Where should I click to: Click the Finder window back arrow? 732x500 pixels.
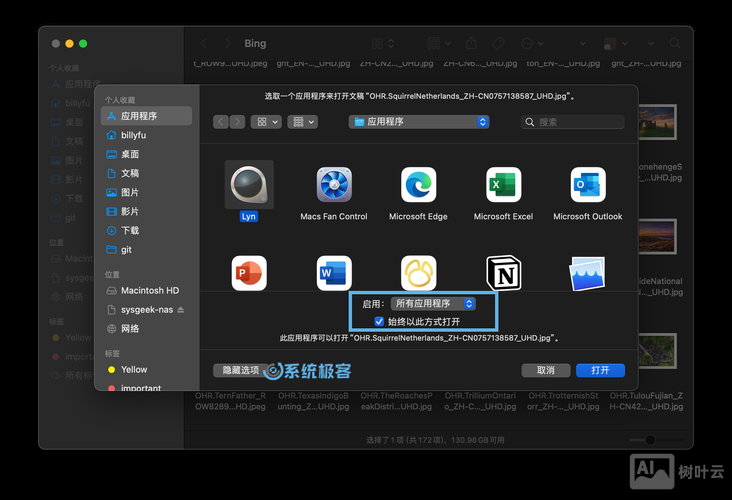click(204, 43)
